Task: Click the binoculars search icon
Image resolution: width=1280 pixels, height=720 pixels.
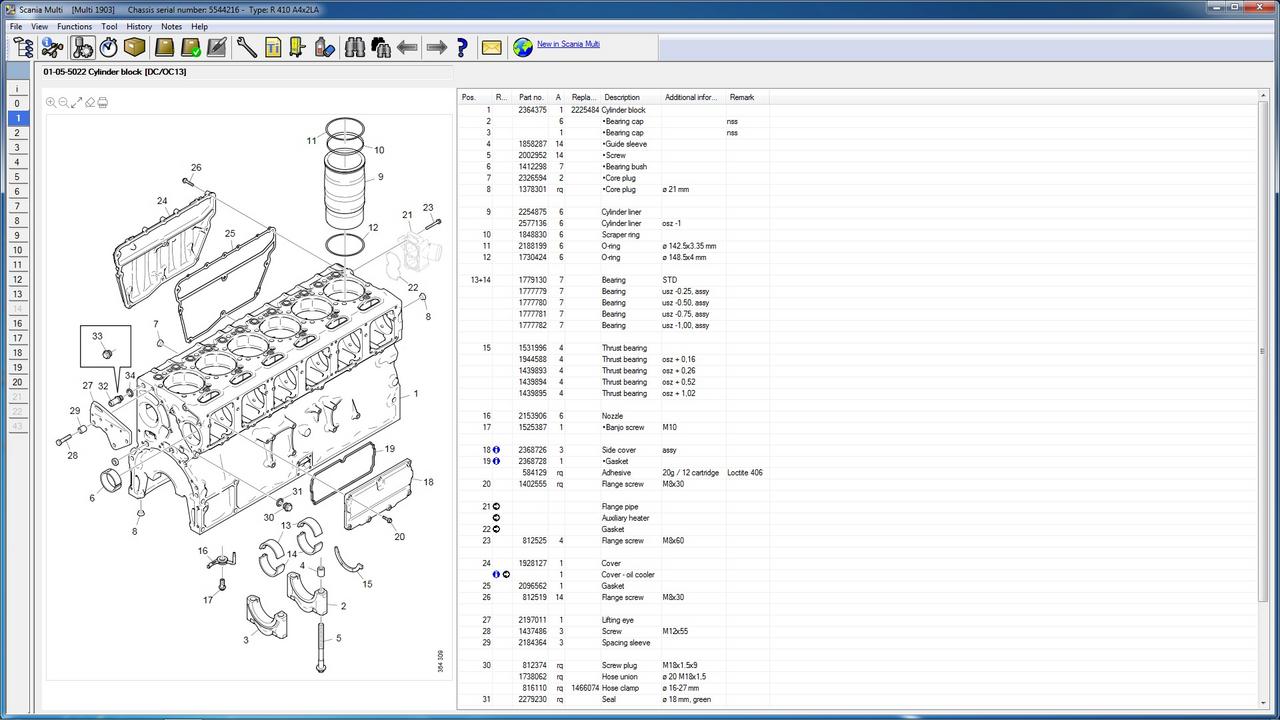Action: pyautogui.click(x=355, y=47)
